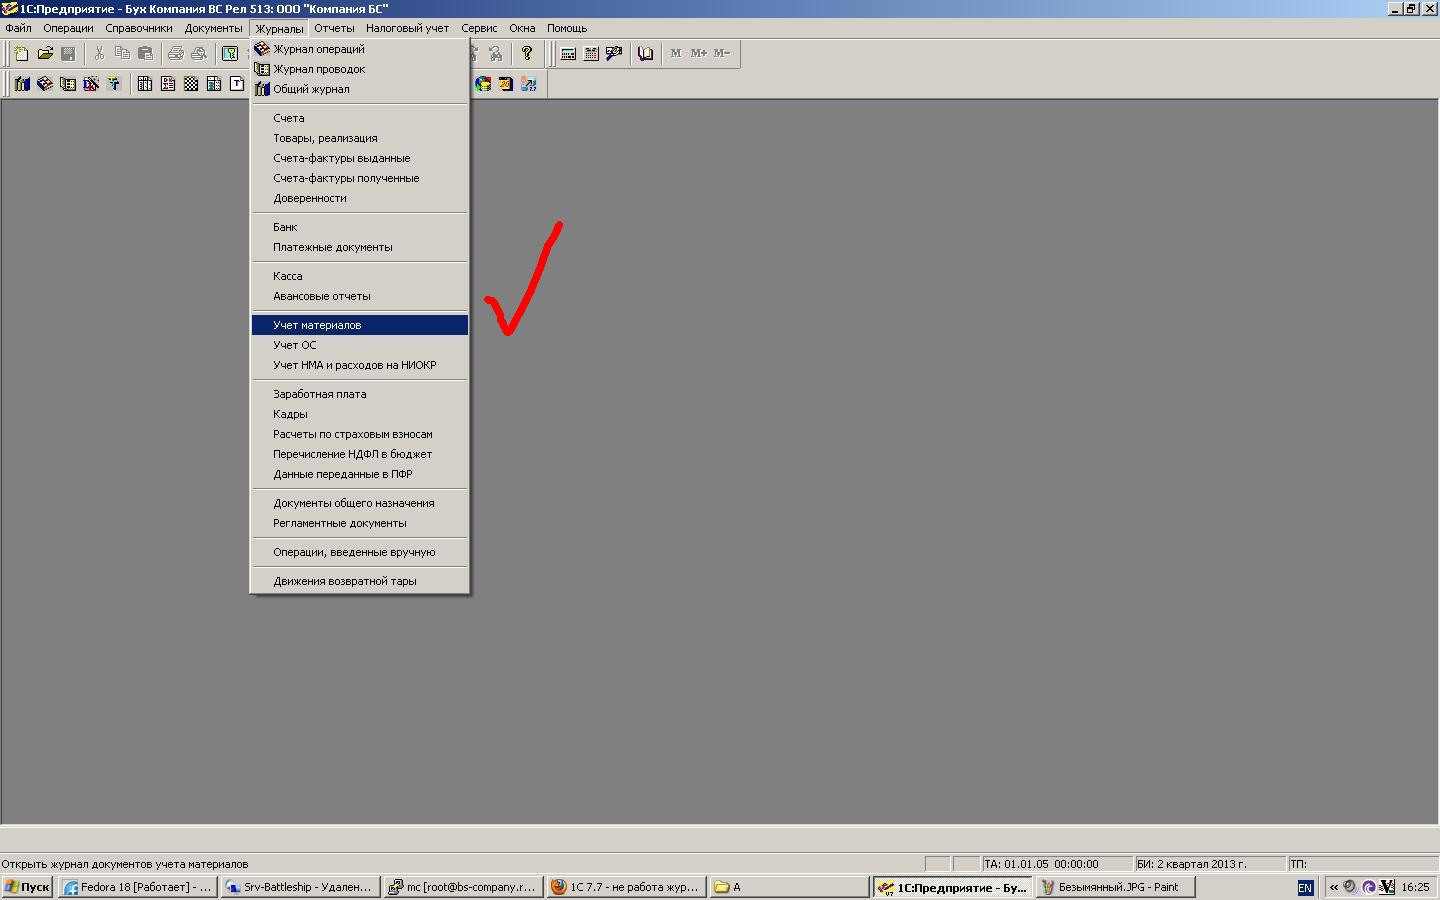The width and height of the screenshot is (1440, 900).
Task: Open Документы общего назначения journal
Action: [x=360, y=503]
